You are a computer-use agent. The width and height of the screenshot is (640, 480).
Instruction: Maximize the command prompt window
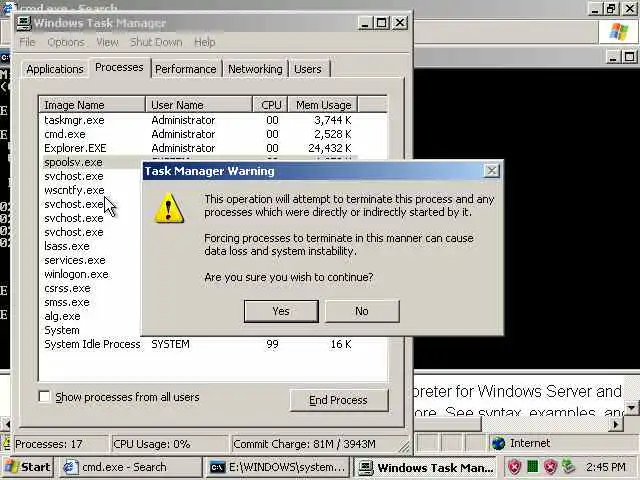coord(629,57)
